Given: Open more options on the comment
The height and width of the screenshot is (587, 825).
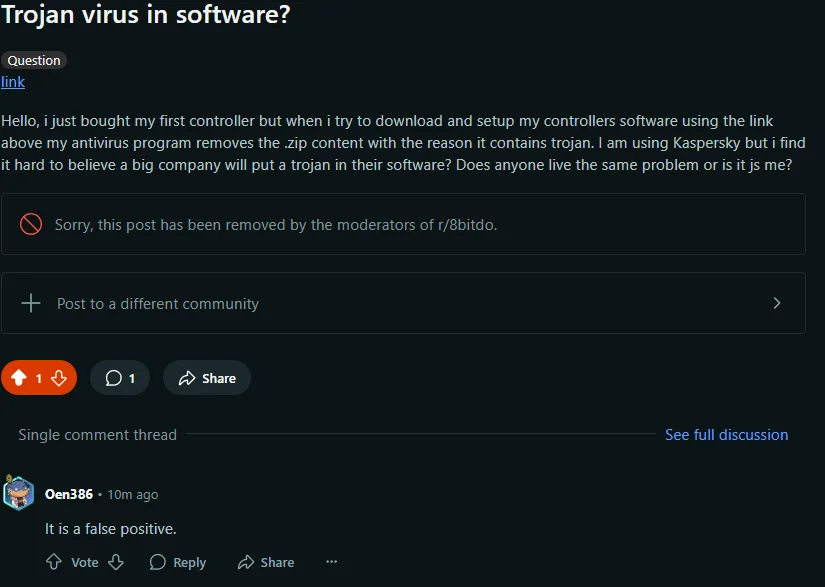Looking at the screenshot, I should point(331,562).
